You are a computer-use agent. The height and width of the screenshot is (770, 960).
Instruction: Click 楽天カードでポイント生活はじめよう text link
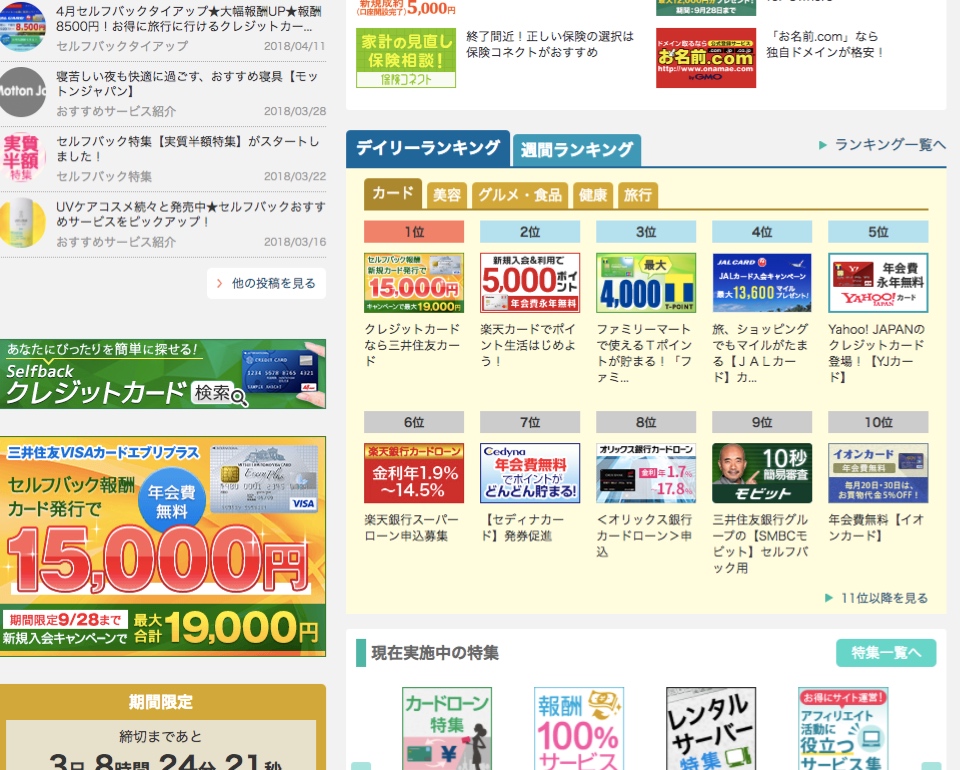click(528, 345)
